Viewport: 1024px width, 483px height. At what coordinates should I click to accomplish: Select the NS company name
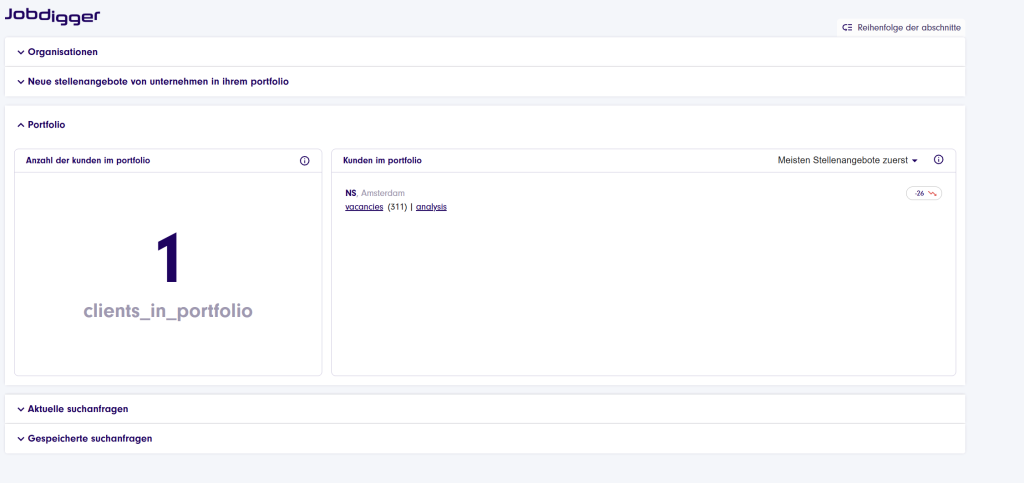tap(350, 193)
